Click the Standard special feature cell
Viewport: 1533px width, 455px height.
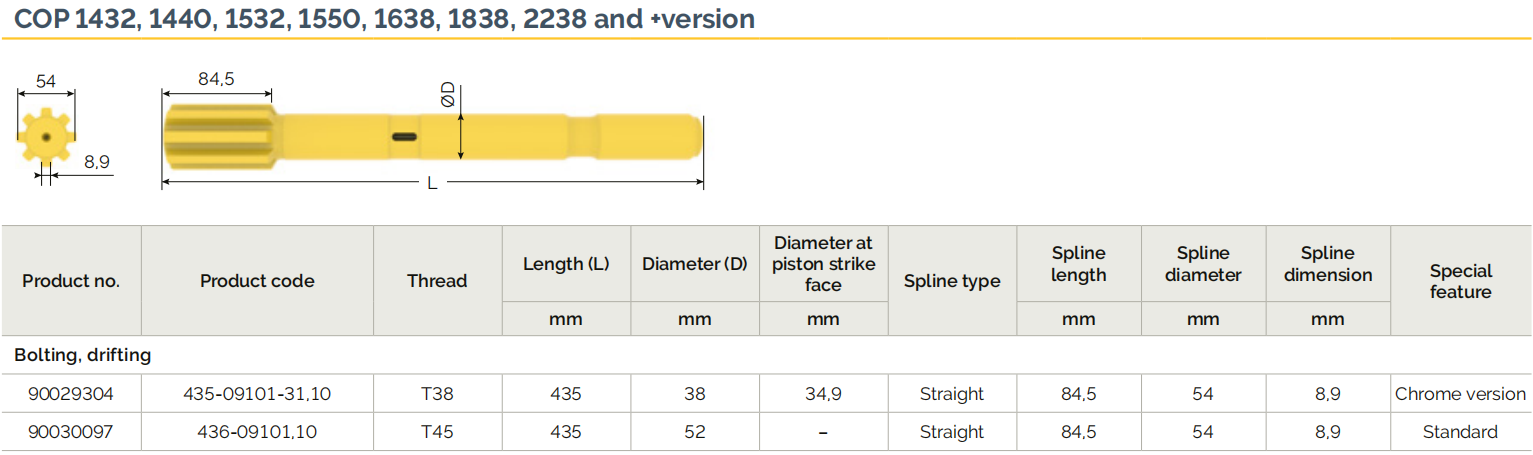pos(1460,432)
